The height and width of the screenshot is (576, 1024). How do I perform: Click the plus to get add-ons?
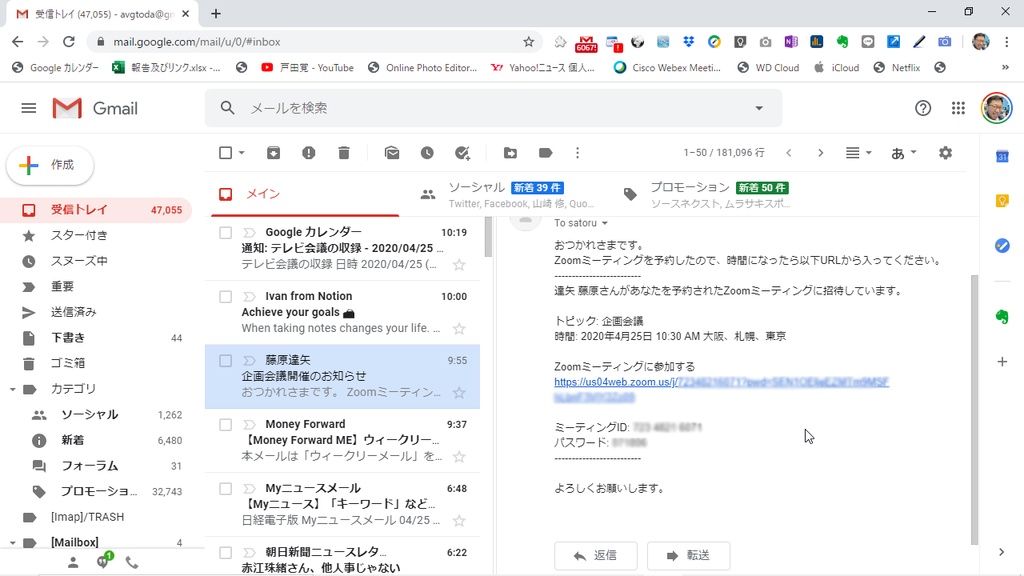(1002, 361)
